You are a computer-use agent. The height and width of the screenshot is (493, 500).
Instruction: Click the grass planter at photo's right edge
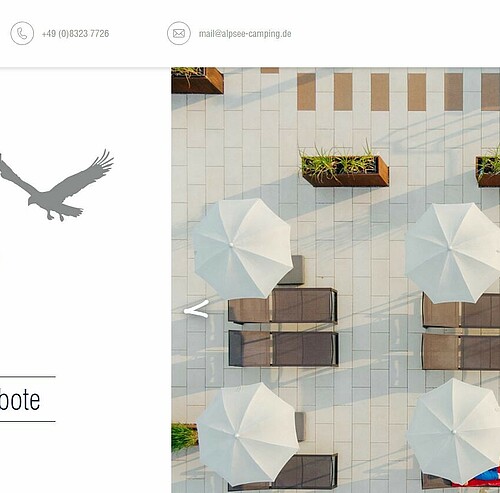point(488,170)
